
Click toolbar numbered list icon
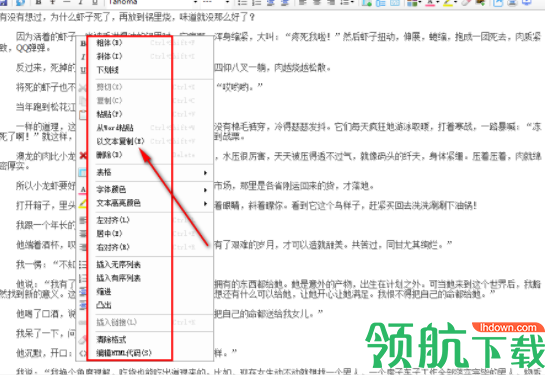coord(256,2)
